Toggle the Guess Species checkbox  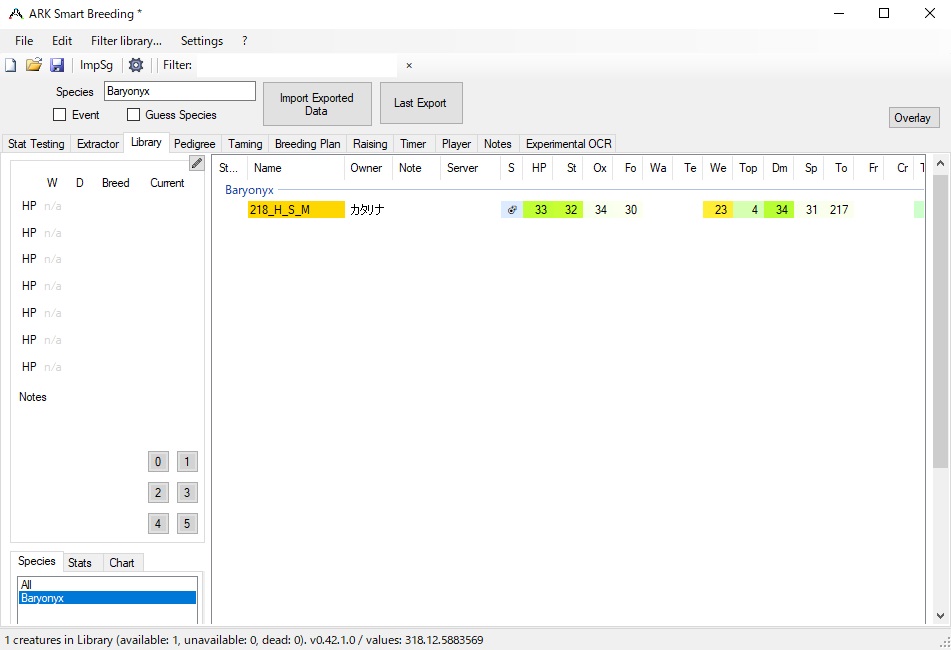(x=133, y=115)
